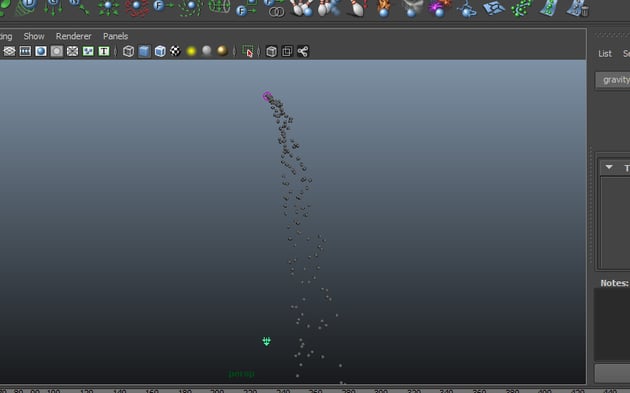This screenshot has width=630, height=393.
Task: Create a Vortex field from the shelf
Action: [191, 8]
